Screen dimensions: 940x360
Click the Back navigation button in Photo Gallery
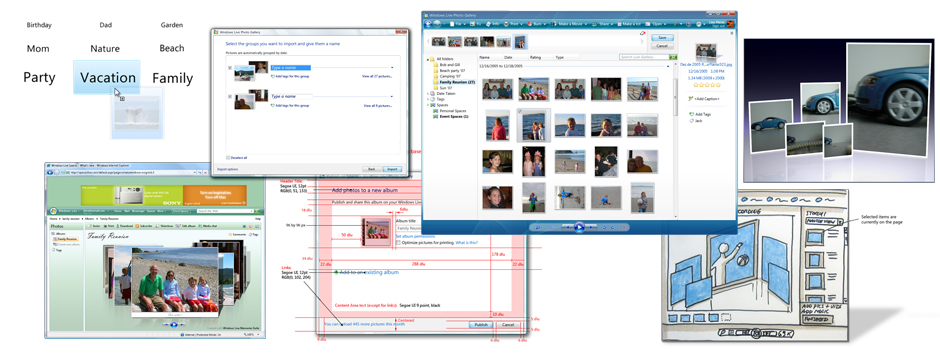pos(429,24)
